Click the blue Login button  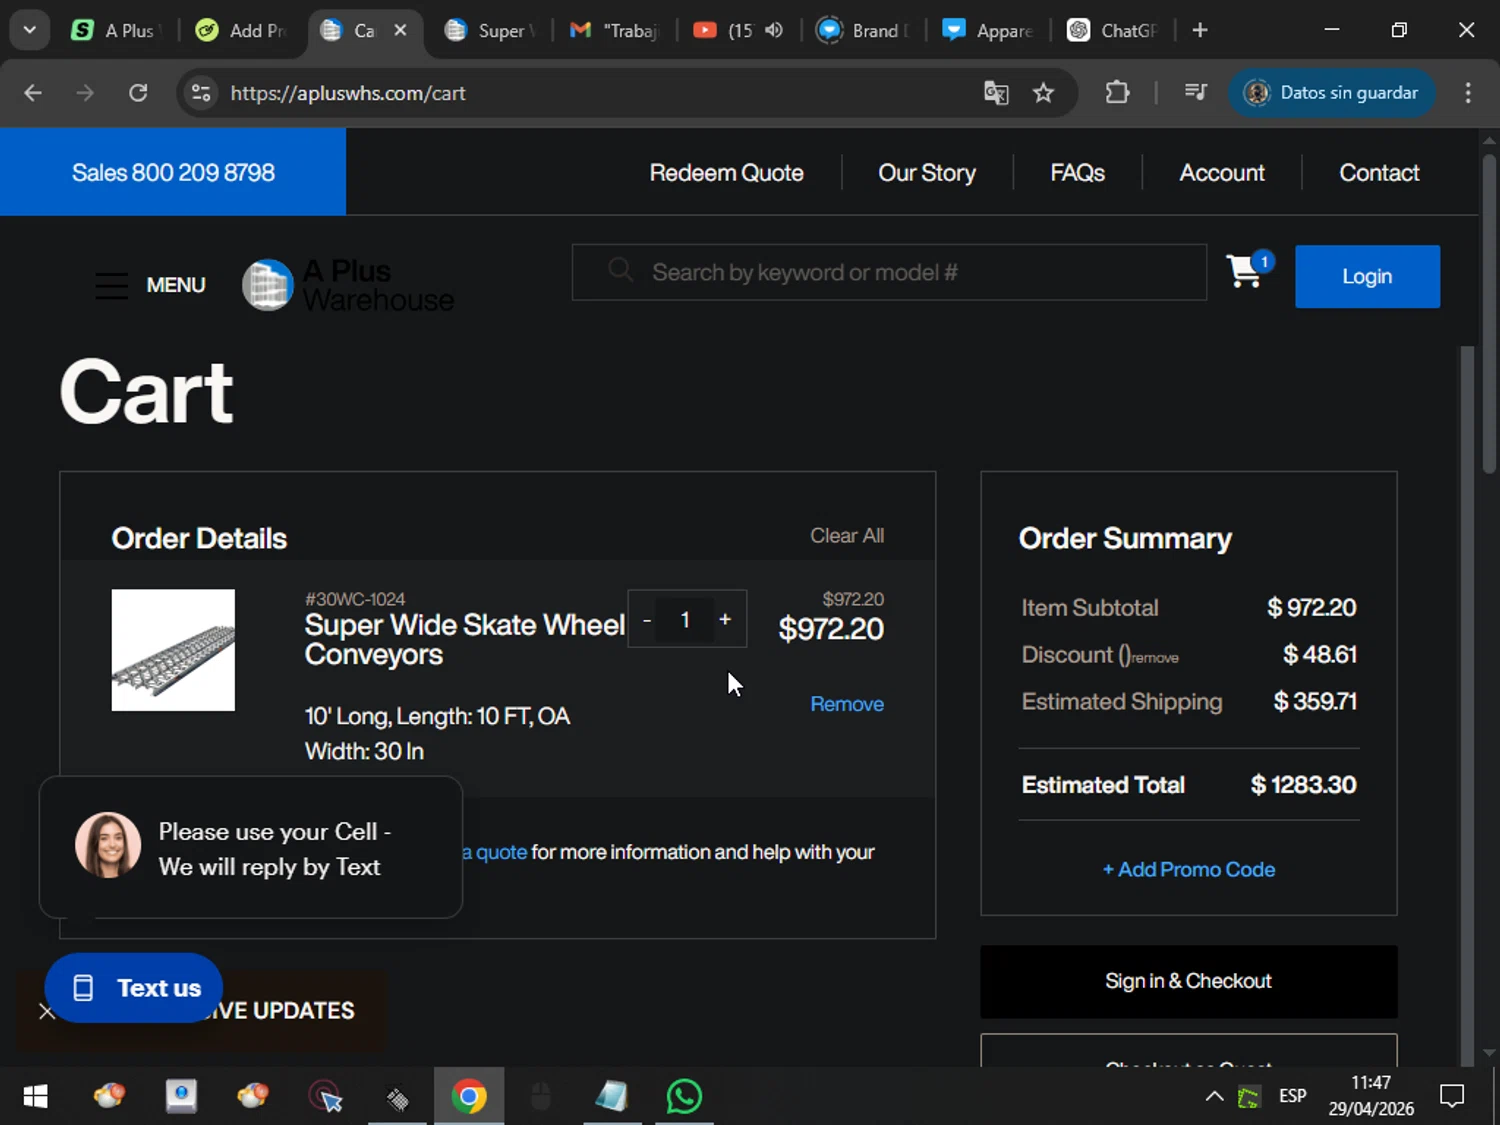coord(1367,276)
